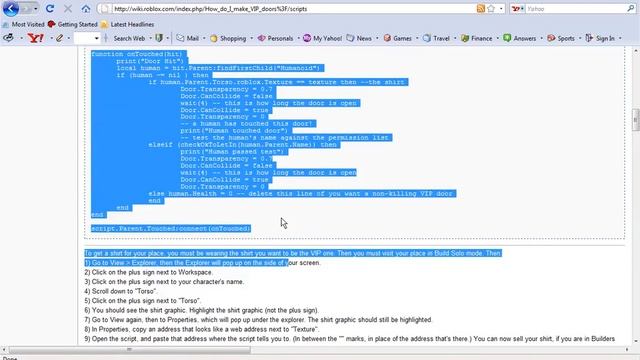Open the Games toolbar button
The width and height of the screenshot is (640, 360).
pyautogui.click(x=398, y=38)
